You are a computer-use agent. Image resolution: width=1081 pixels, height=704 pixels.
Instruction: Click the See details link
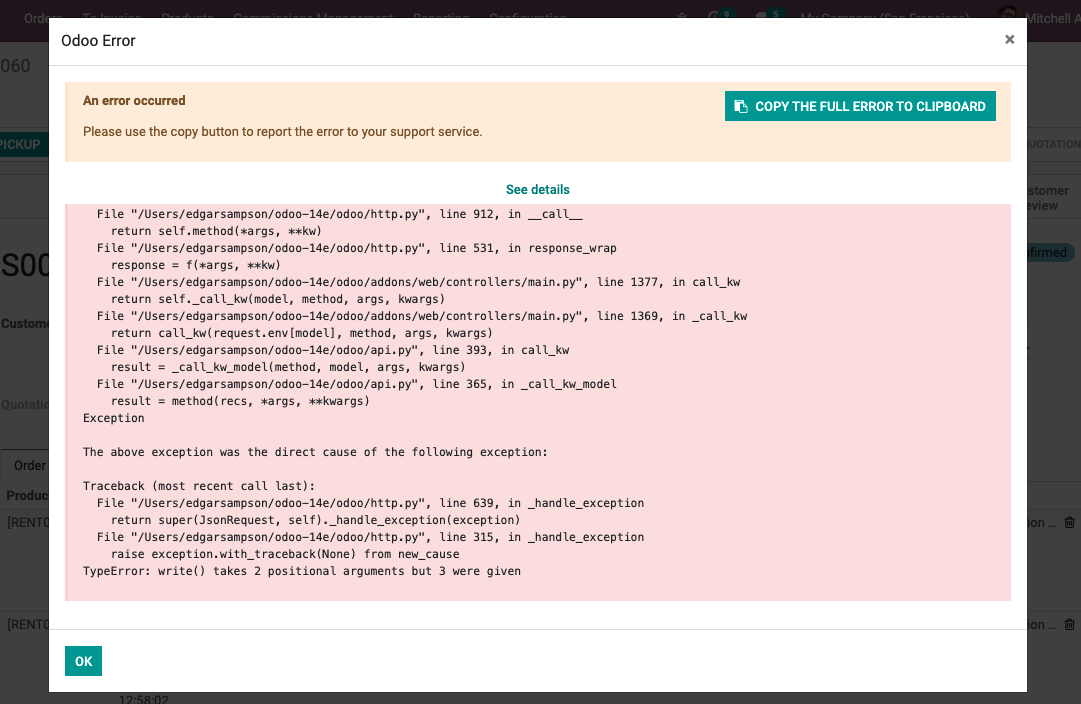click(x=537, y=190)
